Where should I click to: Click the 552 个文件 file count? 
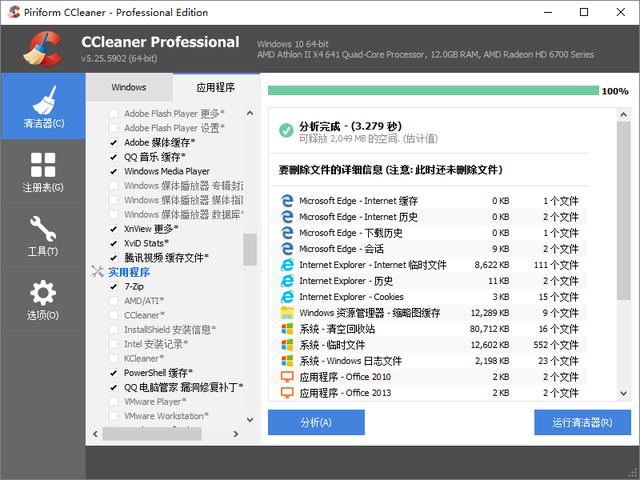(556, 345)
